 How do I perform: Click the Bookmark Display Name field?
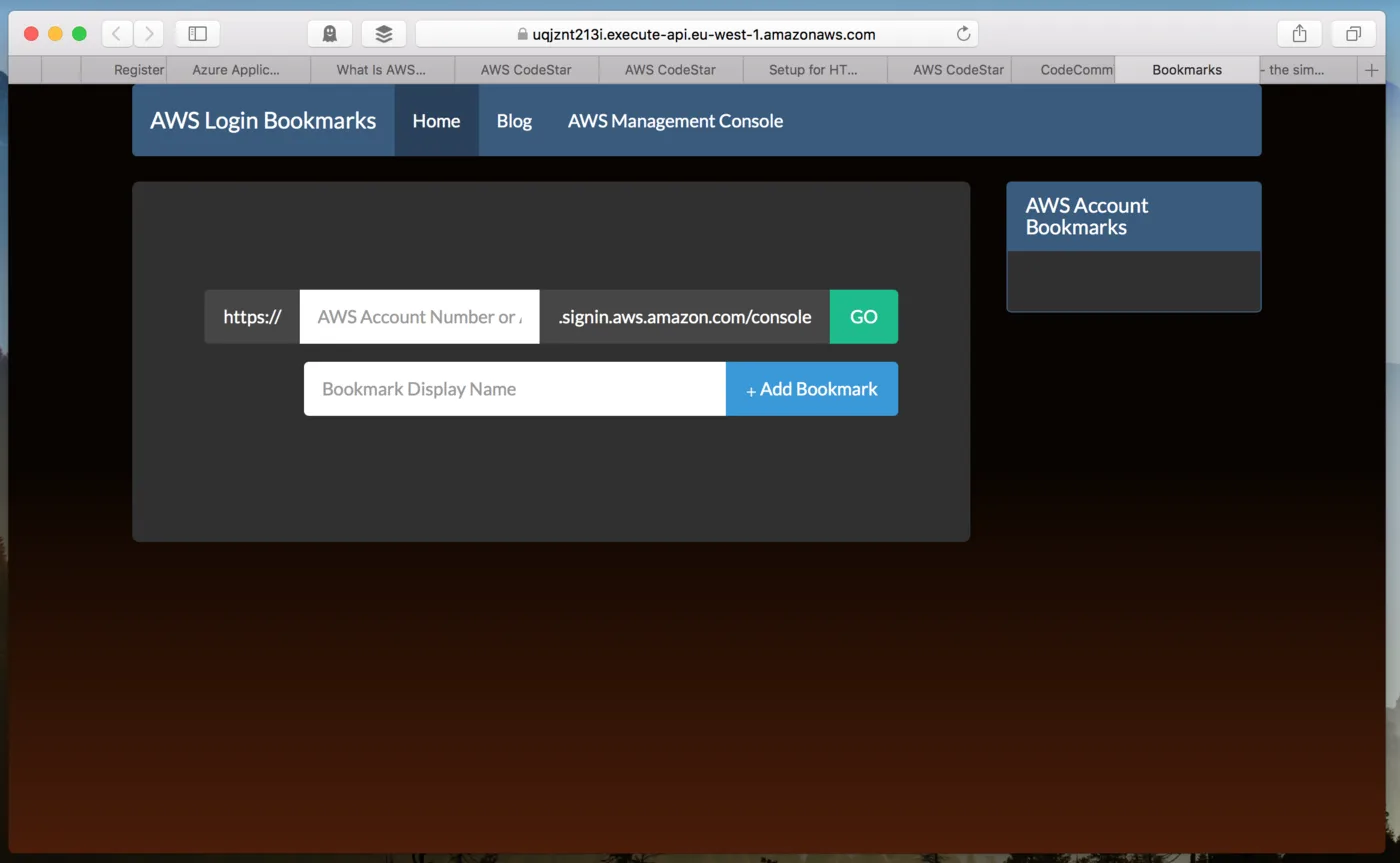click(515, 389)
